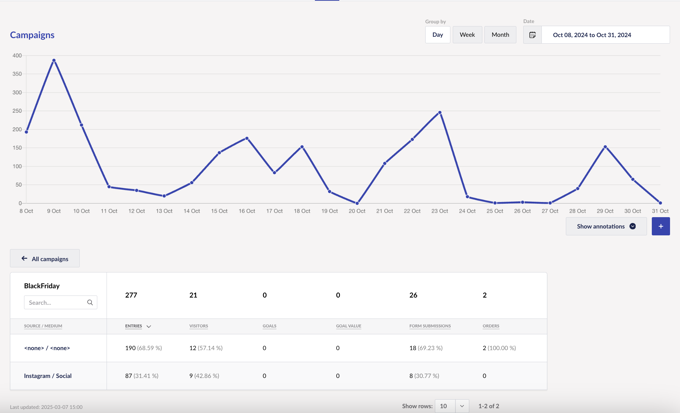Switch grouping to Month
This screenshot has width=680, height=413.
click(500, 35)
